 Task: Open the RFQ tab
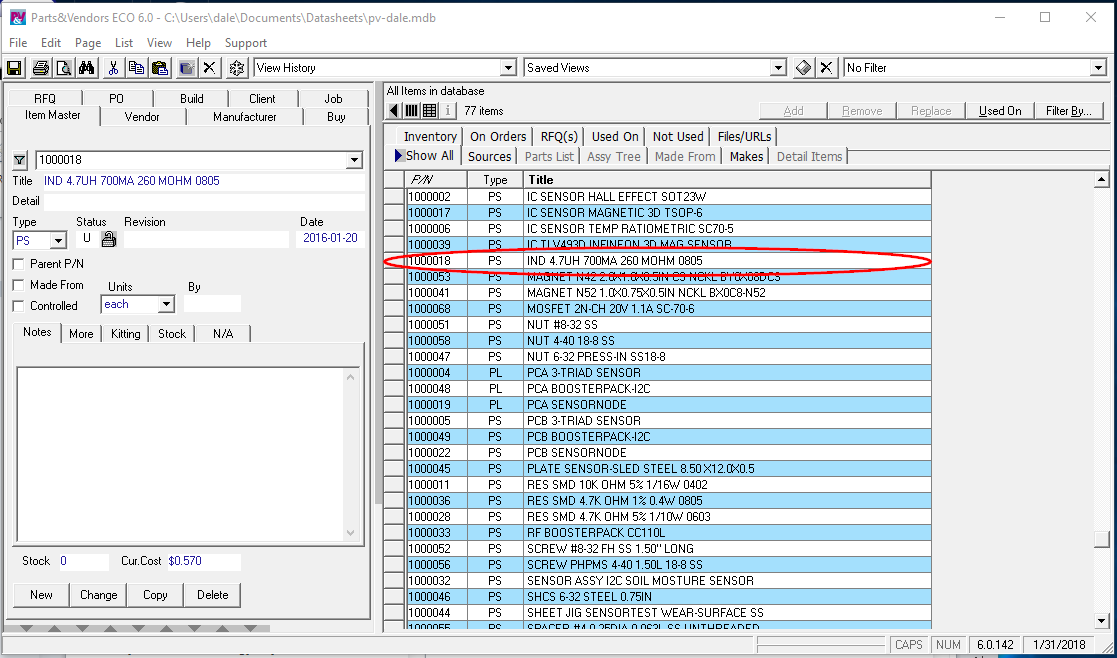point(44,99)
